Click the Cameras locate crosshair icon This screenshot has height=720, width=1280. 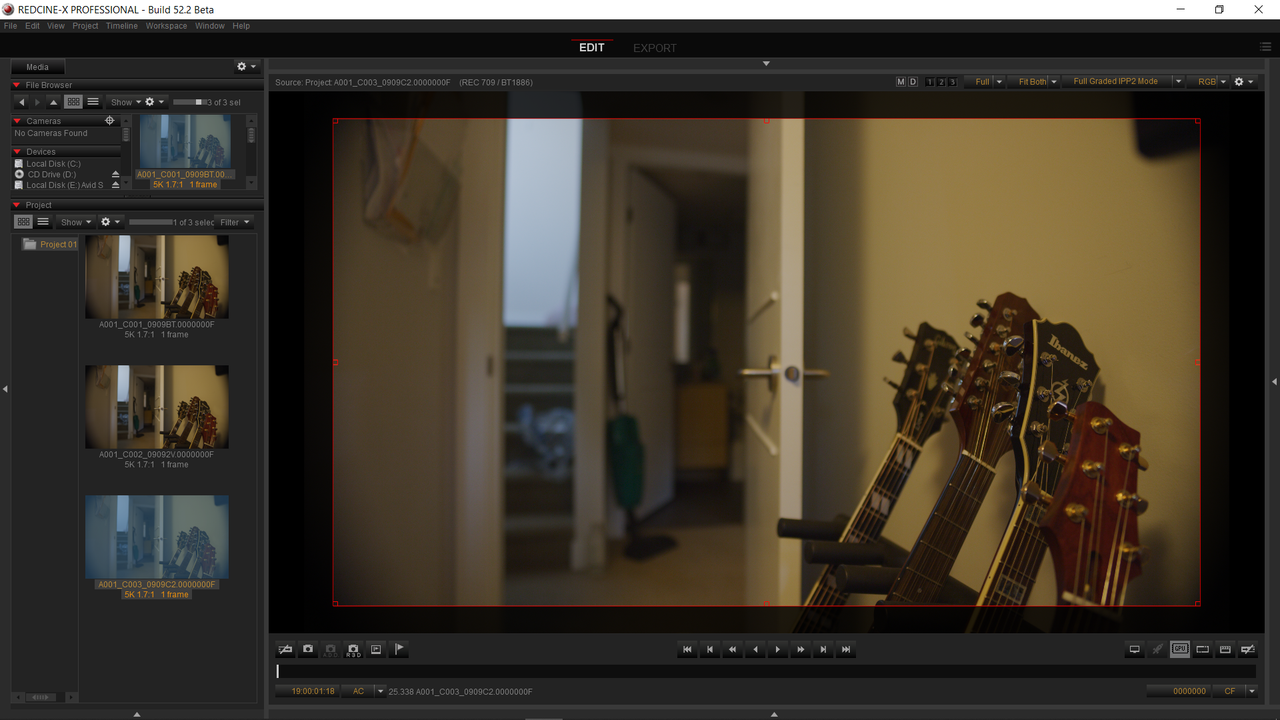(x=110, y=121)
